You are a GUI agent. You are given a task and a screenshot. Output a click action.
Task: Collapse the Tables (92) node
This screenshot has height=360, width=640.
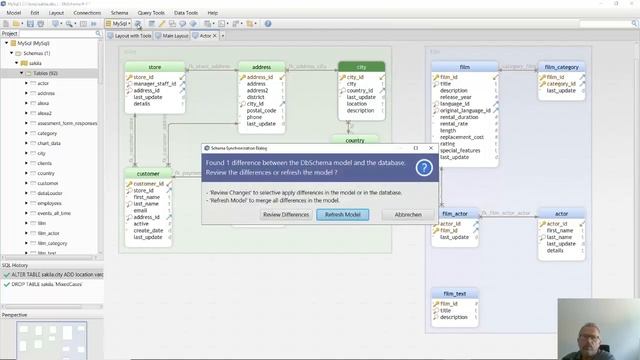pyautogui.click(x=22, y=73)
